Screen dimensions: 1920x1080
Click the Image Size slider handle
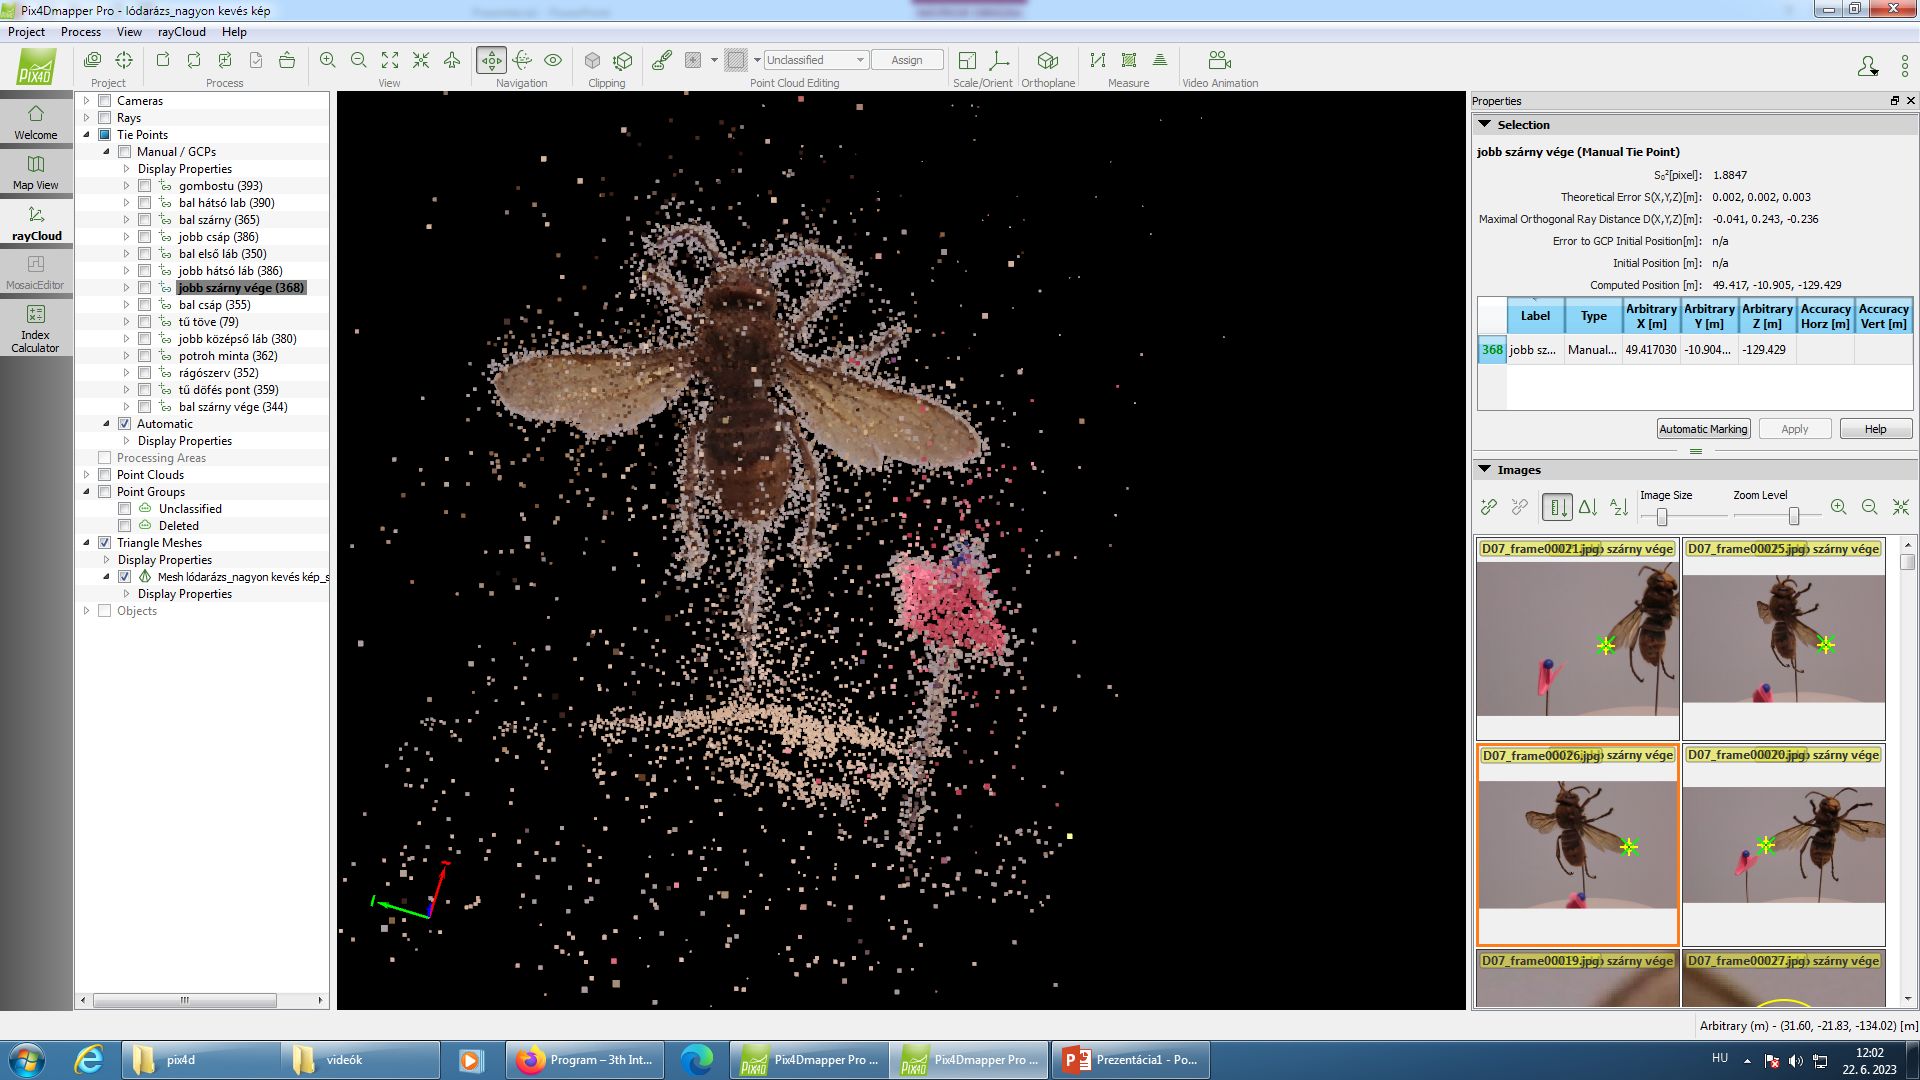(x=1662, y=516)
